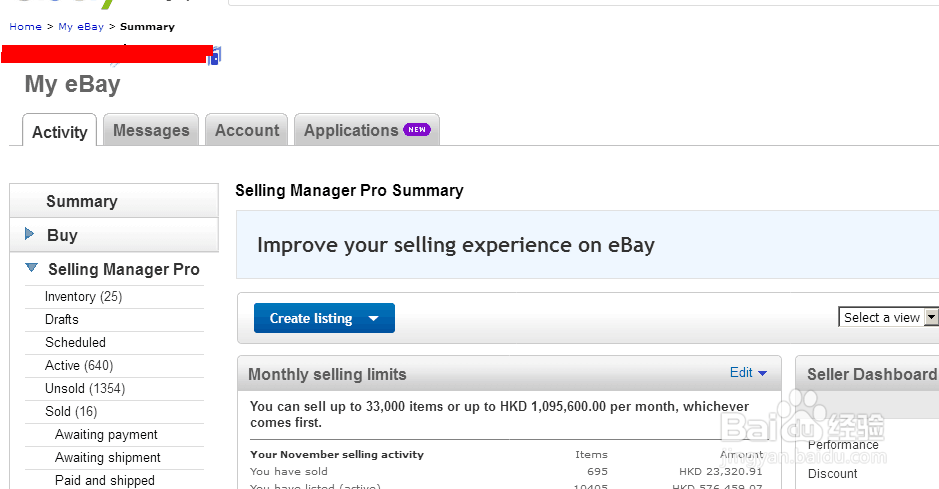Open Scheduled listings in sidebar
The image size is (939, 489).
click(x=75, y=342)
